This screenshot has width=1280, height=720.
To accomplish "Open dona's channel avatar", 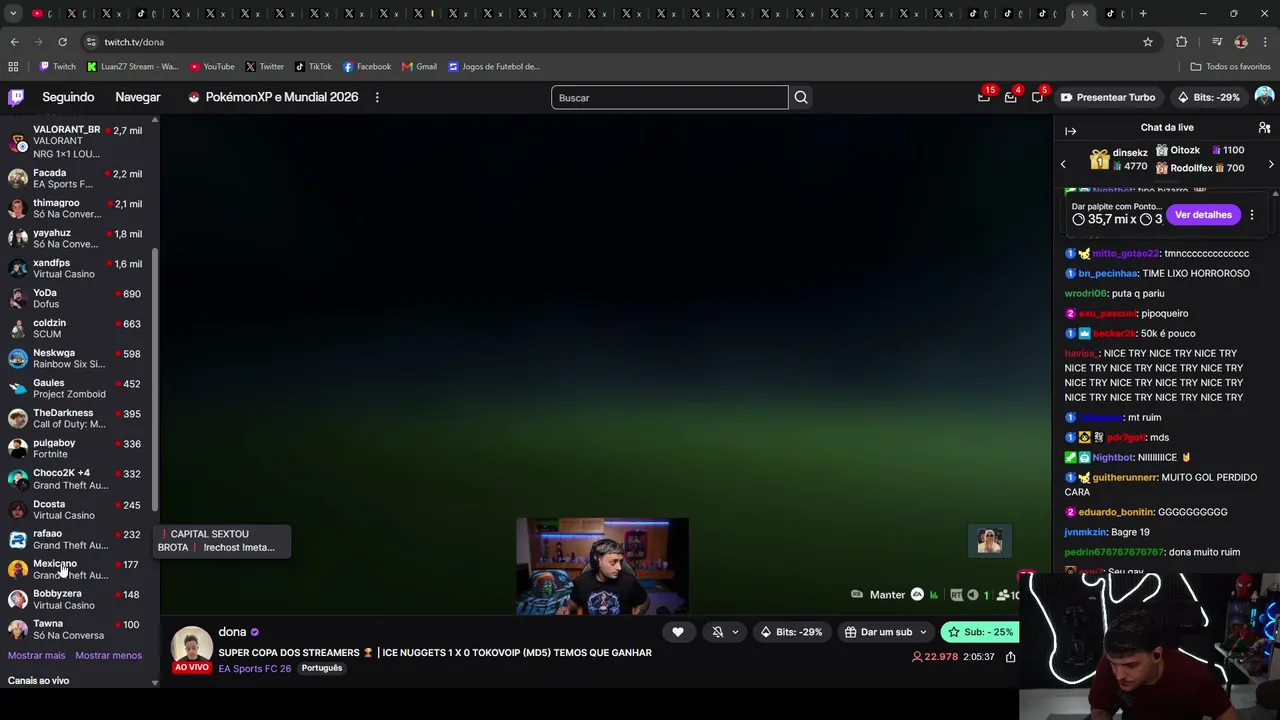I will tap(192, 647).
